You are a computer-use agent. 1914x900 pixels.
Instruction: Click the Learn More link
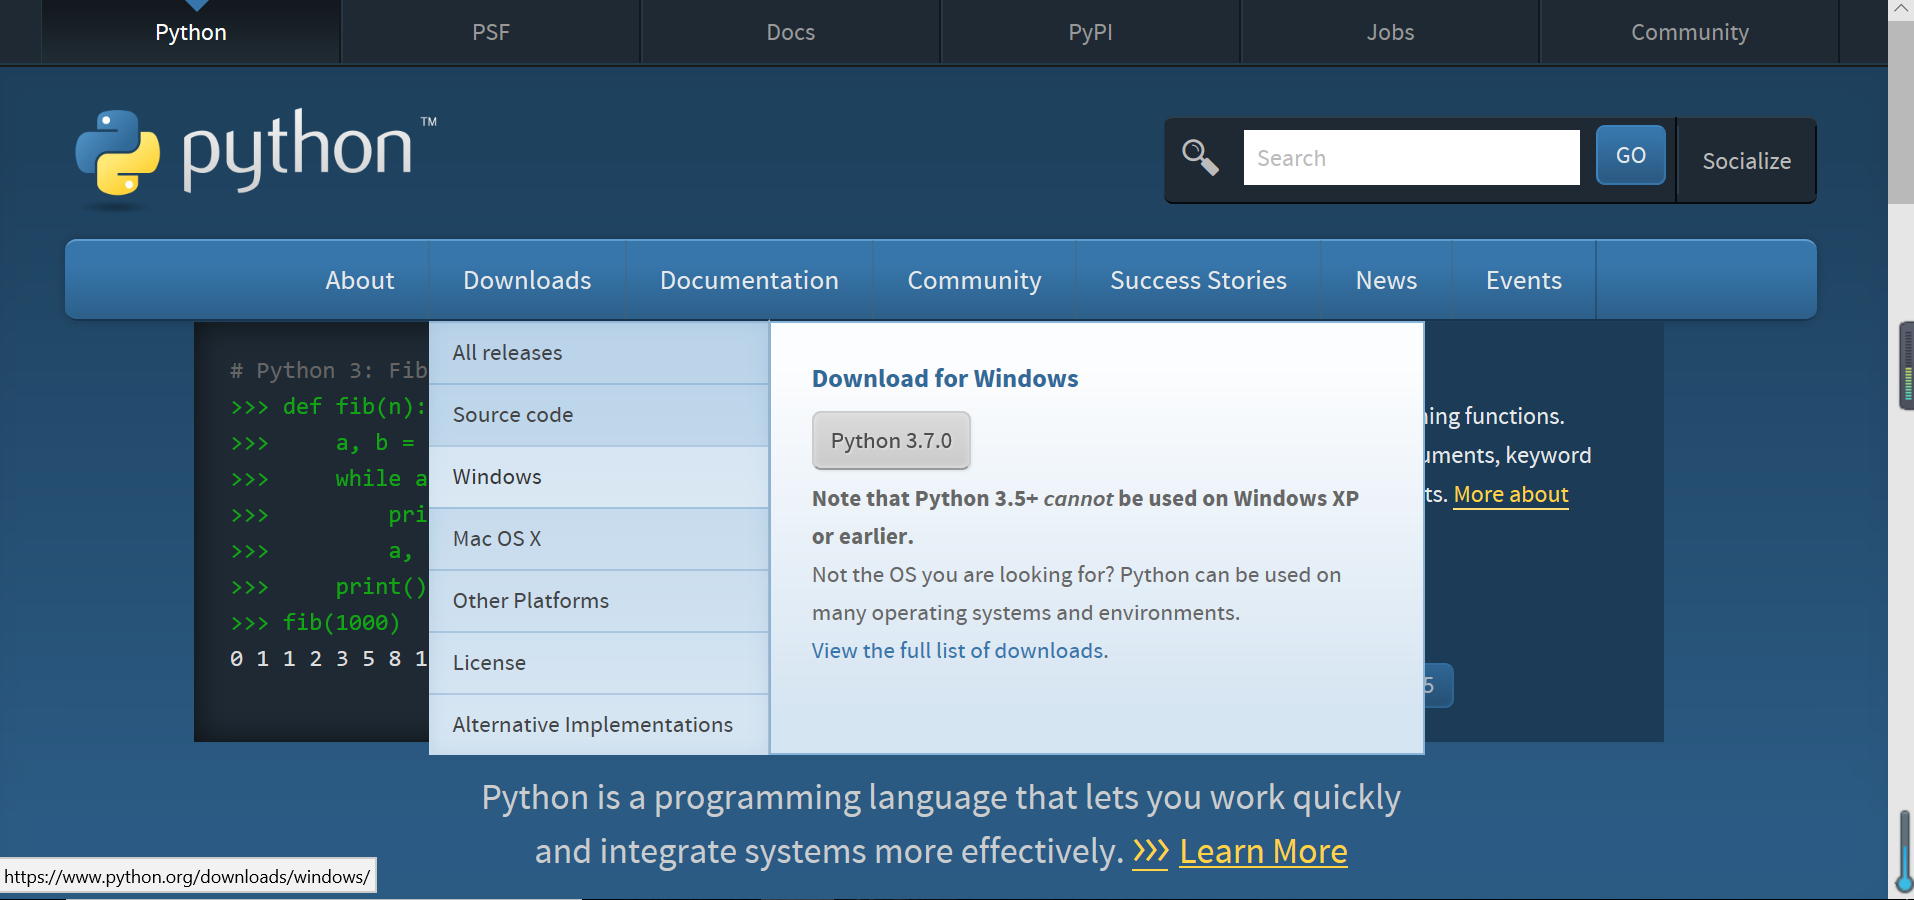pos(1263,851)
